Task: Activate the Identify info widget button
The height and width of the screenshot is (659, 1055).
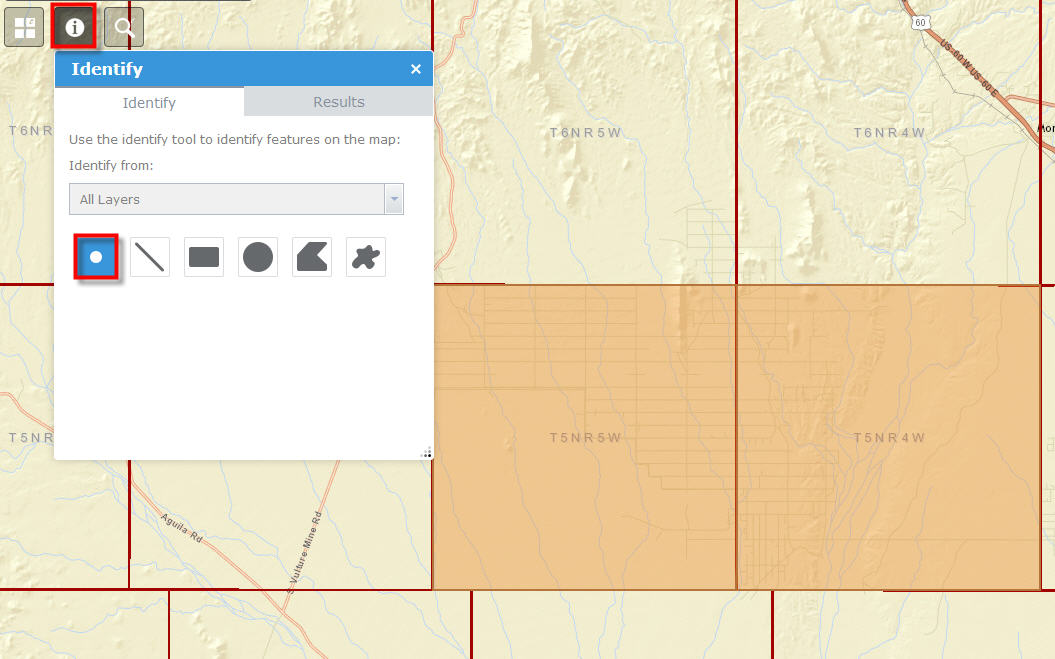Action: pos(74,27)
